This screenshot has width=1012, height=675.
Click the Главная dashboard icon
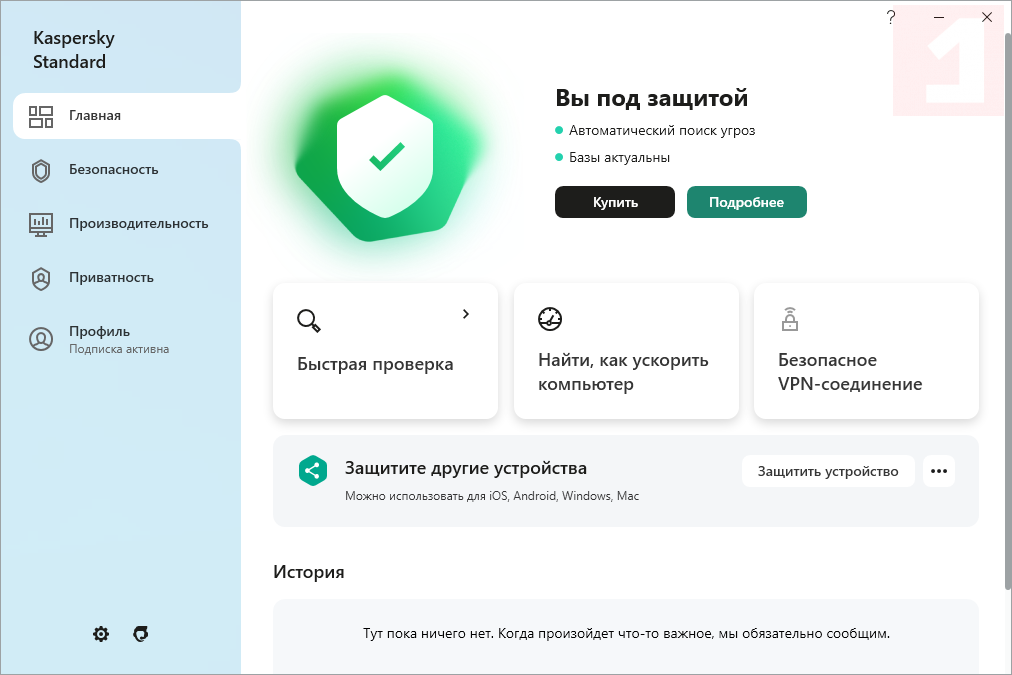(41, 116)
